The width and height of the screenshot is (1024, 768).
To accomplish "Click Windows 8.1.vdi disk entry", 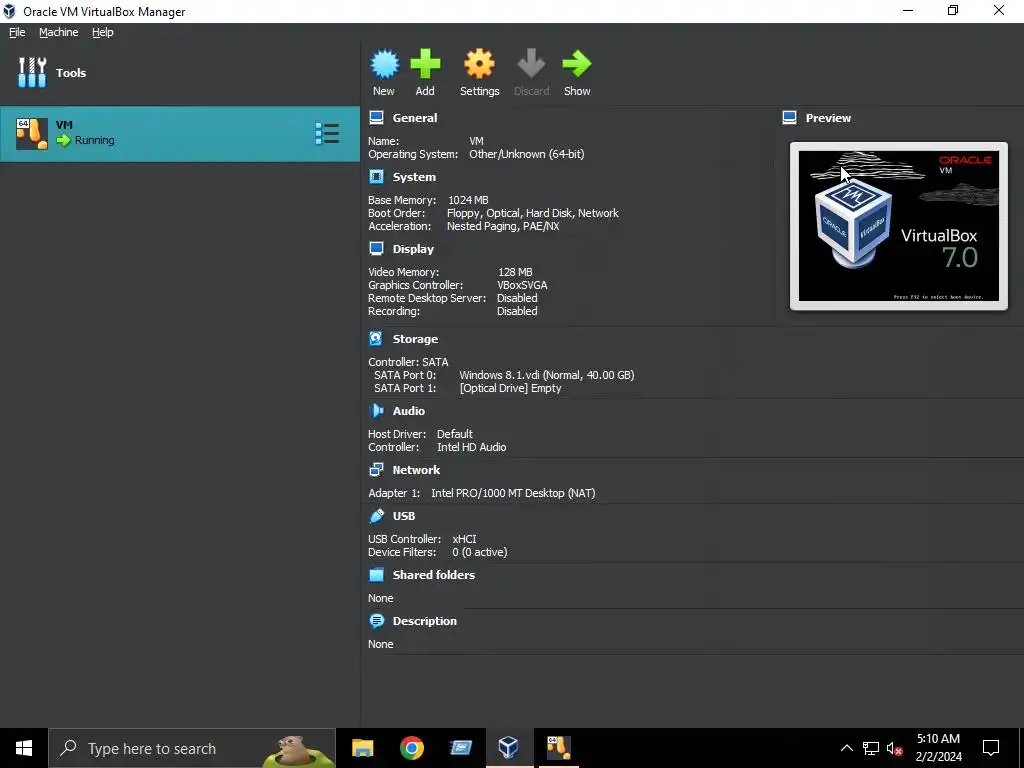I will 547,375.
